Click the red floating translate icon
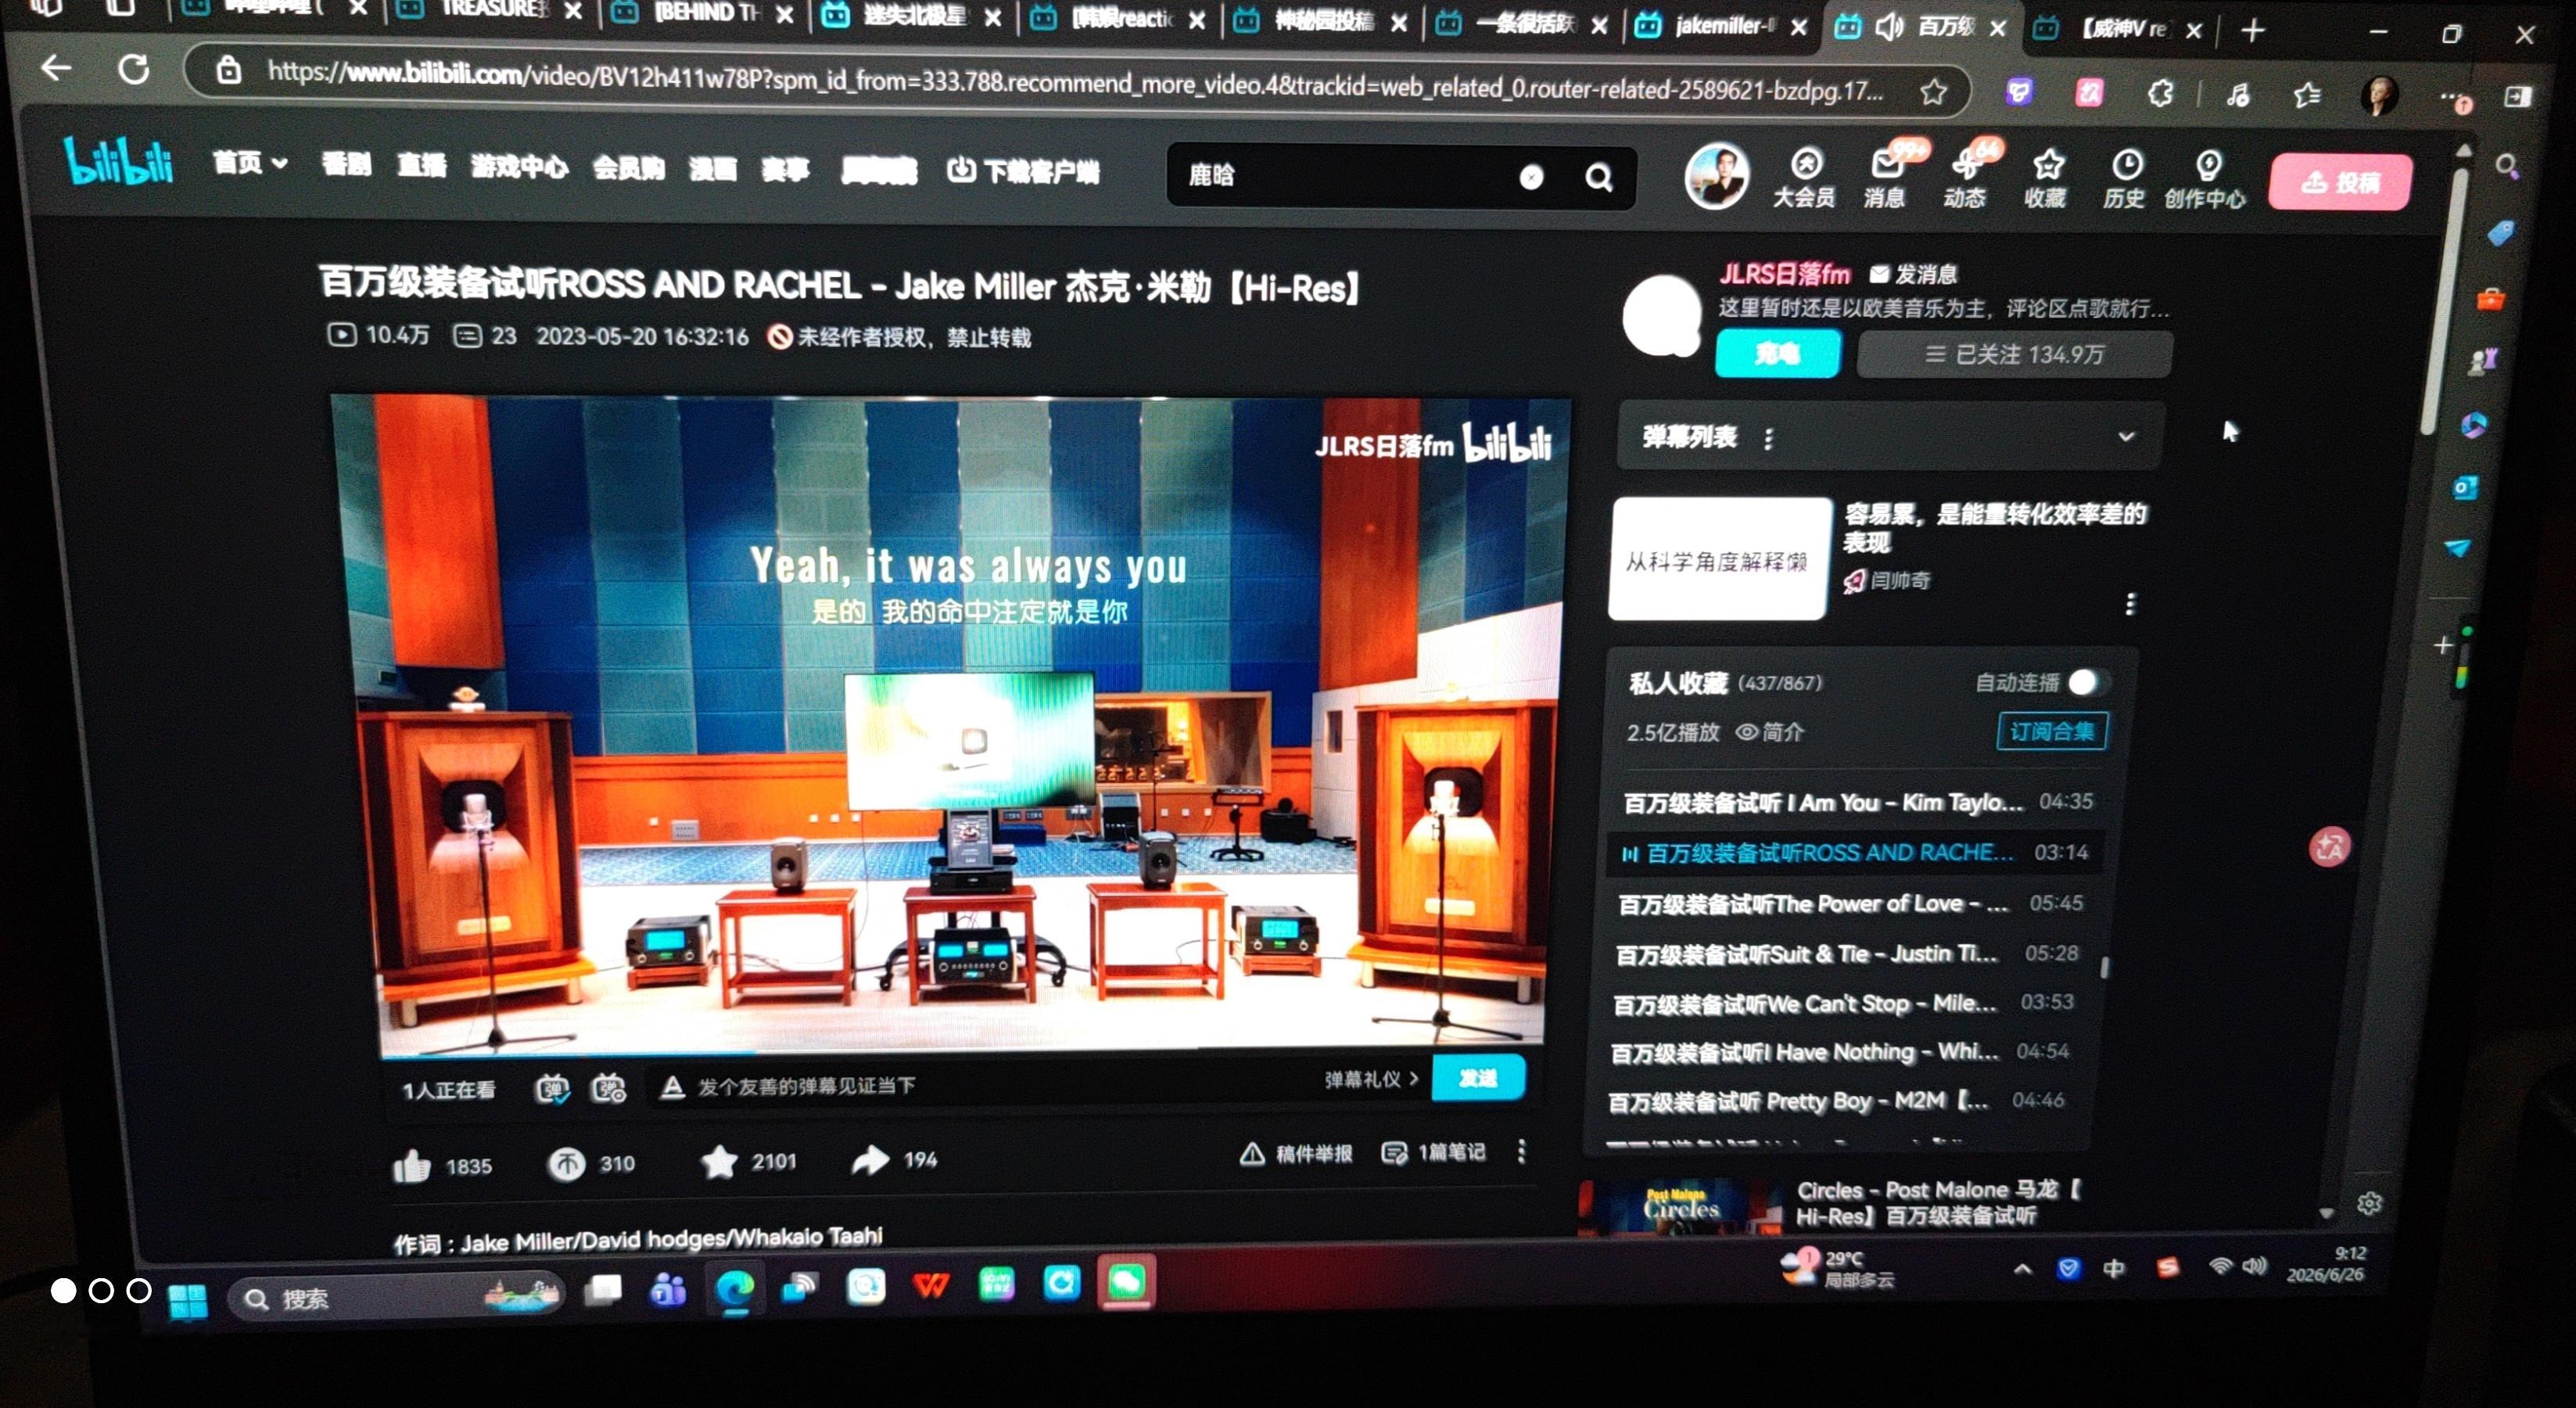The image size is (2576, 1408). tap(2329, 848)
